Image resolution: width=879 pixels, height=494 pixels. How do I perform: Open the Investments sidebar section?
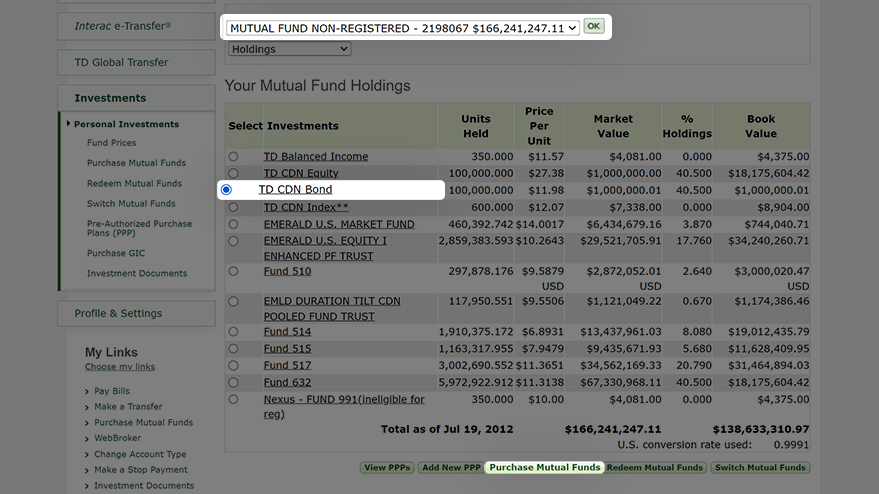pos(136,98)
